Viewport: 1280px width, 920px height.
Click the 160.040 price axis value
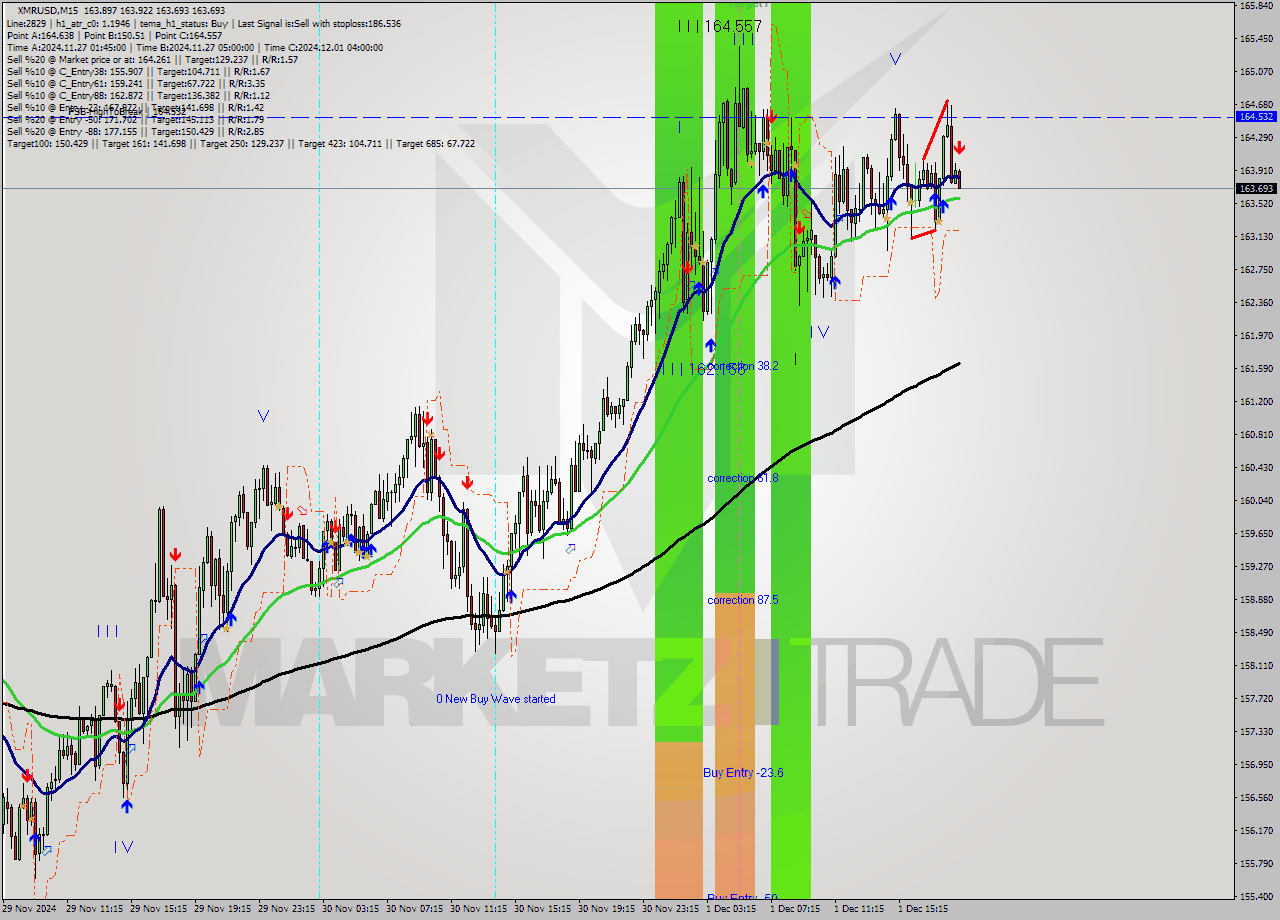1256,501
